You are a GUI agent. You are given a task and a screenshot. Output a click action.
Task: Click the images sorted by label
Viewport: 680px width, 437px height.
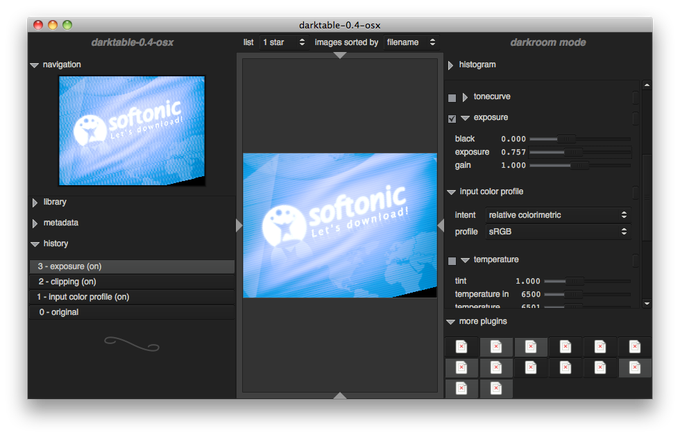coord(347,42)
